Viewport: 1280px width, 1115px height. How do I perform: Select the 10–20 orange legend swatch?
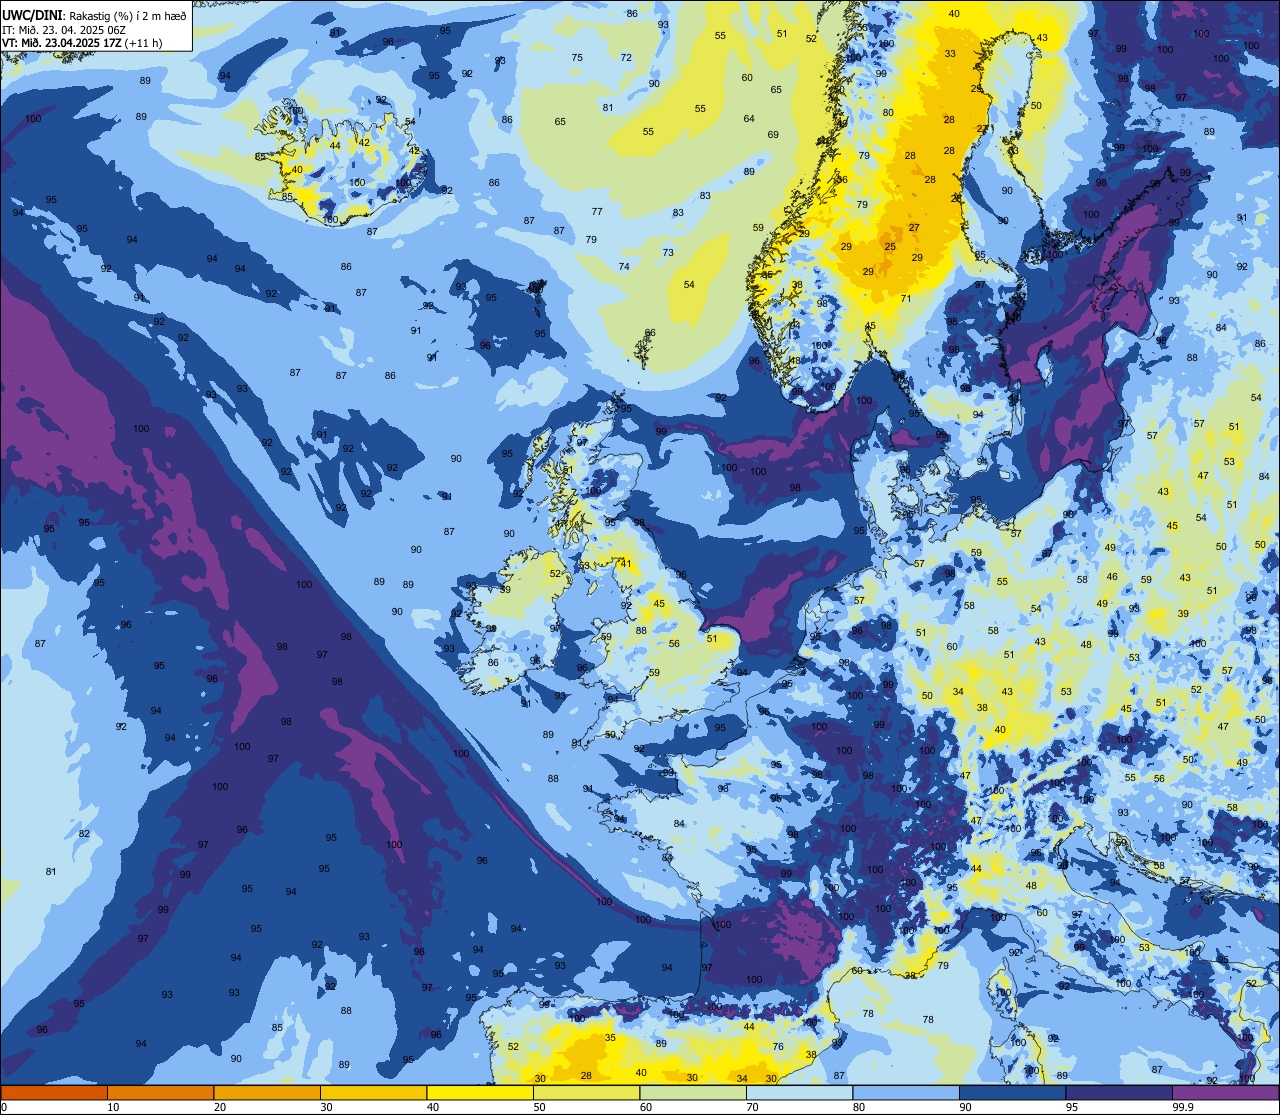point(160,1092)
